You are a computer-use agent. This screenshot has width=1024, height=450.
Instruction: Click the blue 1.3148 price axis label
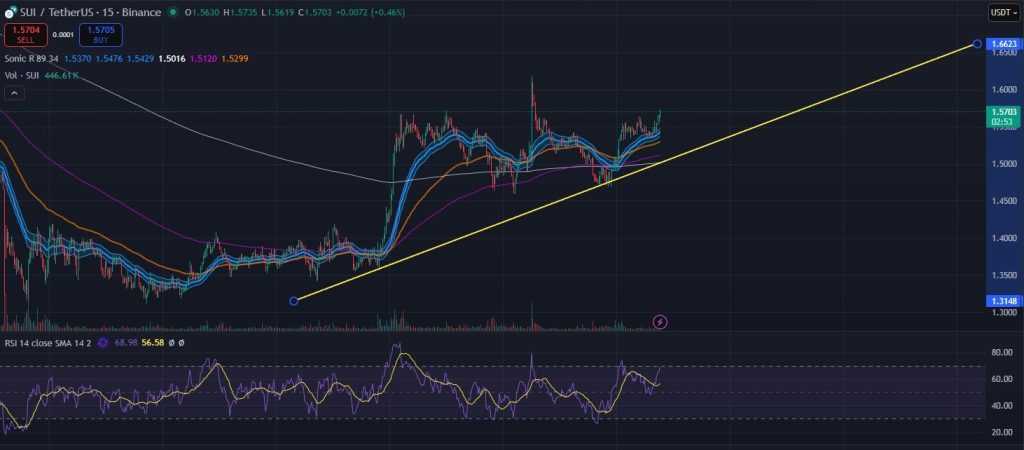click(x=1001, y=301)
